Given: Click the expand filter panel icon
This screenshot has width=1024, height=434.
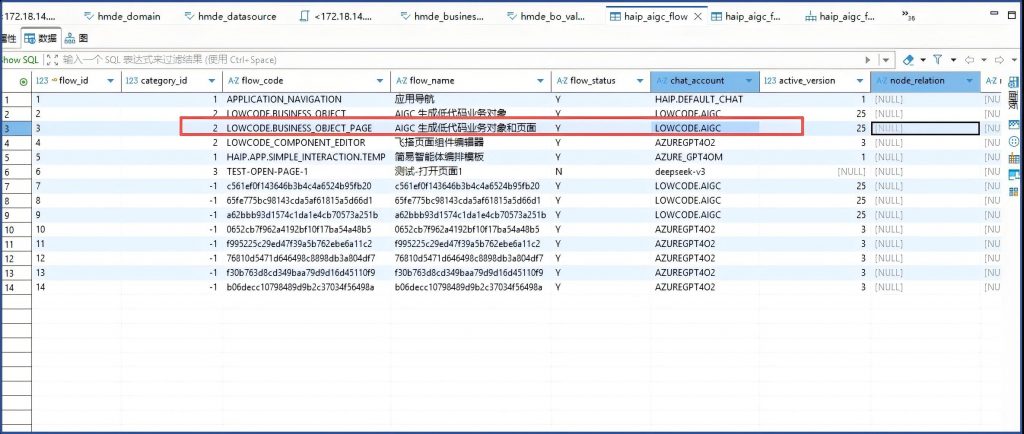Looking at the screenshot, I should pyautogui.click(x=51, y=60).
